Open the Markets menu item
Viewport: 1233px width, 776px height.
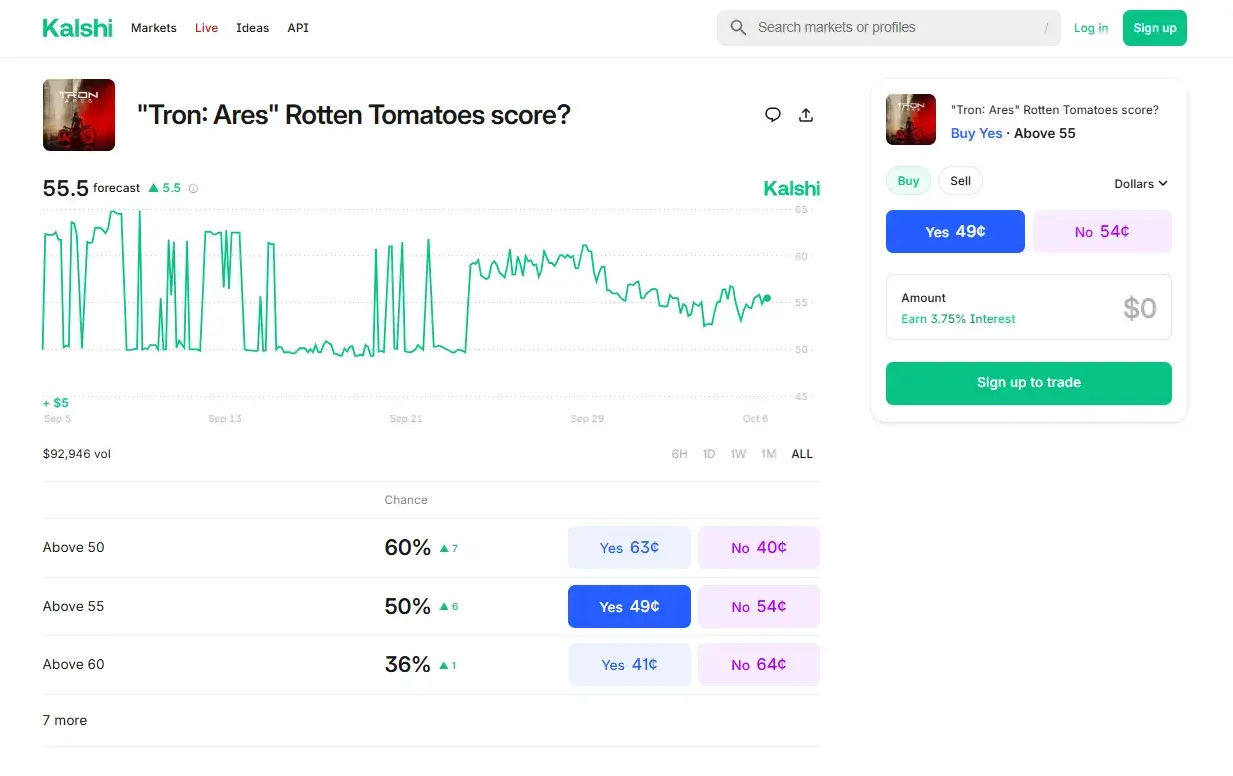pyautogui.click(x=153, y=28)
